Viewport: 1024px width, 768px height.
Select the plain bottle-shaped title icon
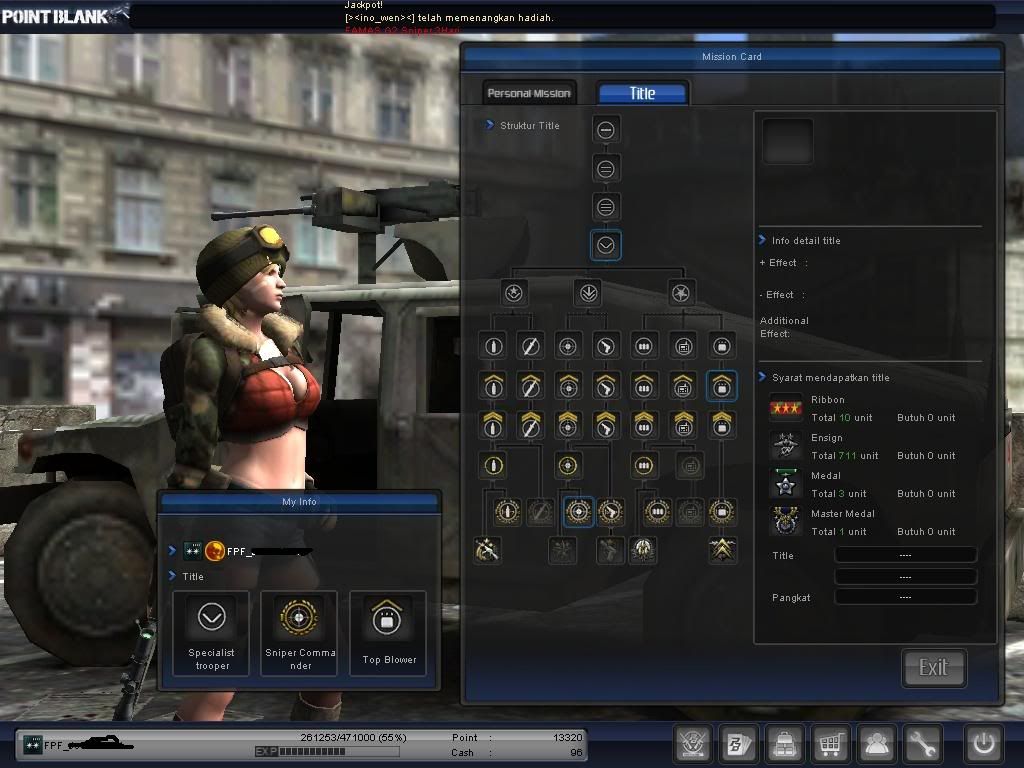point(493,346)
